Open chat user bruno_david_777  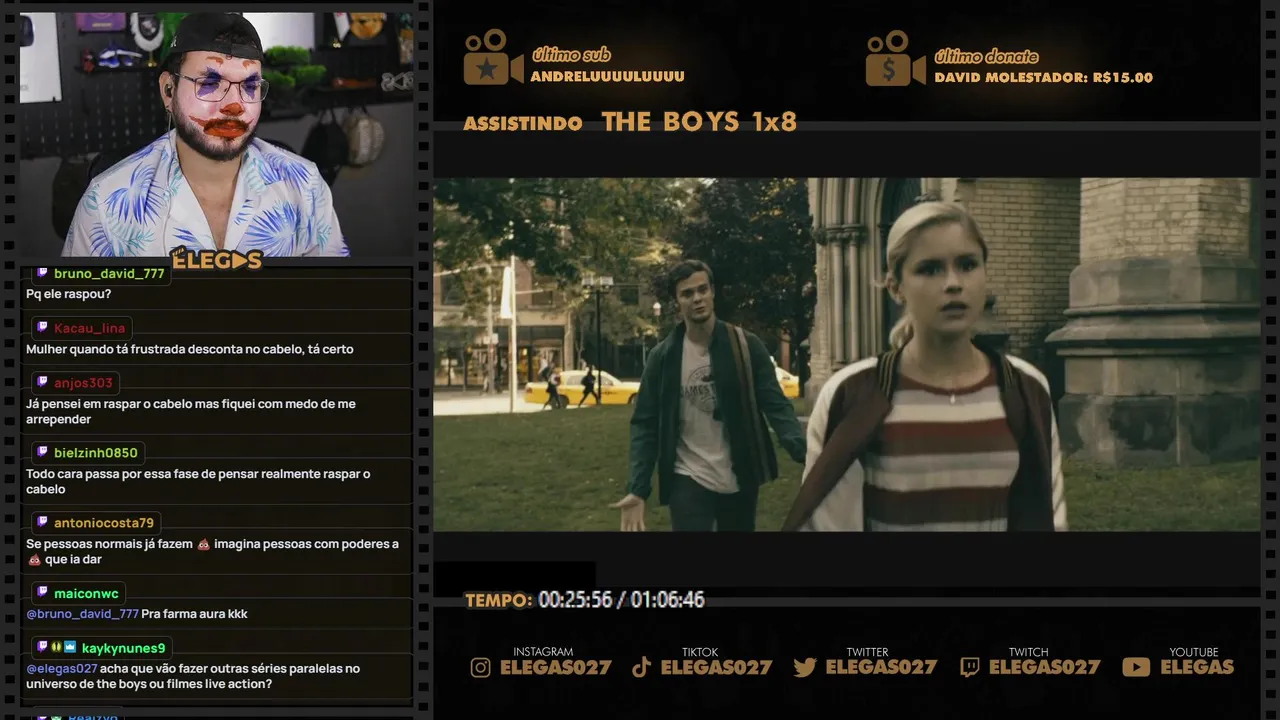coord(109,274)
